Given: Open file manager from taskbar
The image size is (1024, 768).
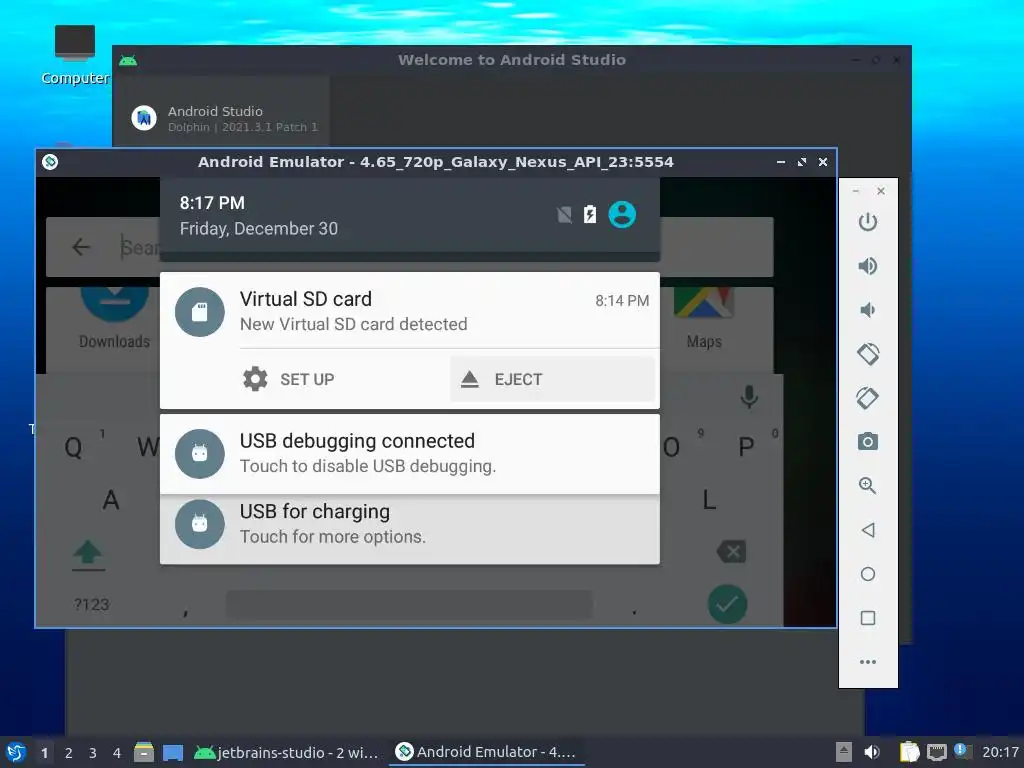Looking at the screenshot, I should click(x=144, y=752).
